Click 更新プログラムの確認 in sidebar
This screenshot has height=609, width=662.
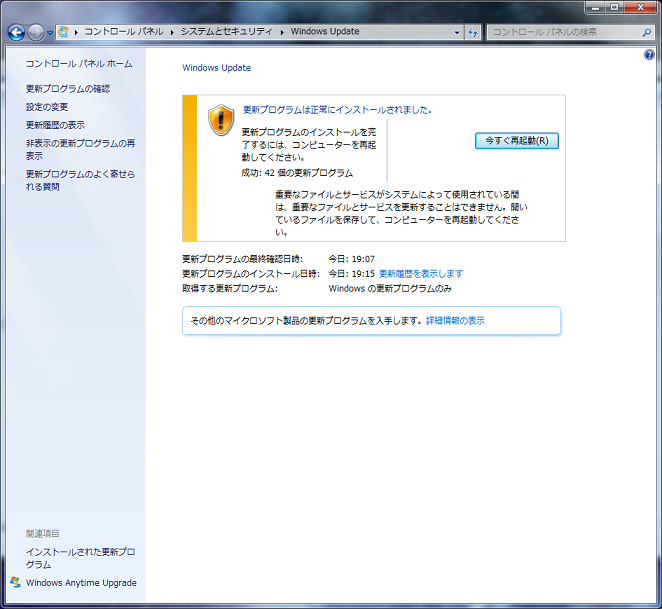tap(68, 89)
